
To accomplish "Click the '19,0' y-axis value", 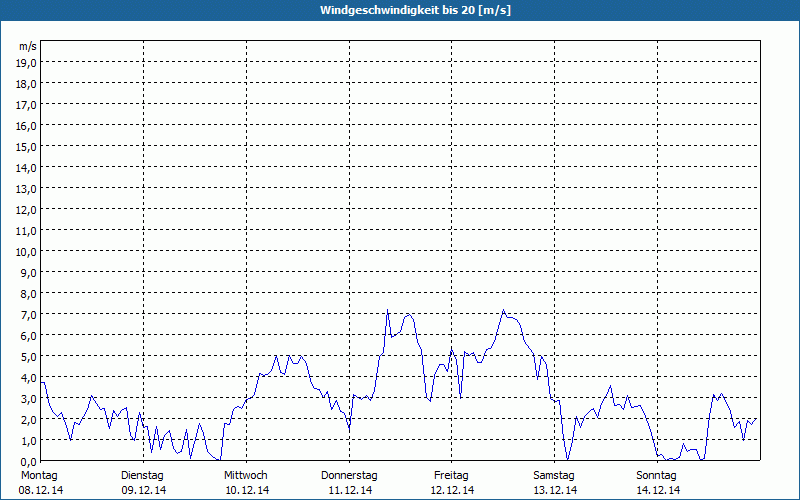I will [x=27, y=63].
